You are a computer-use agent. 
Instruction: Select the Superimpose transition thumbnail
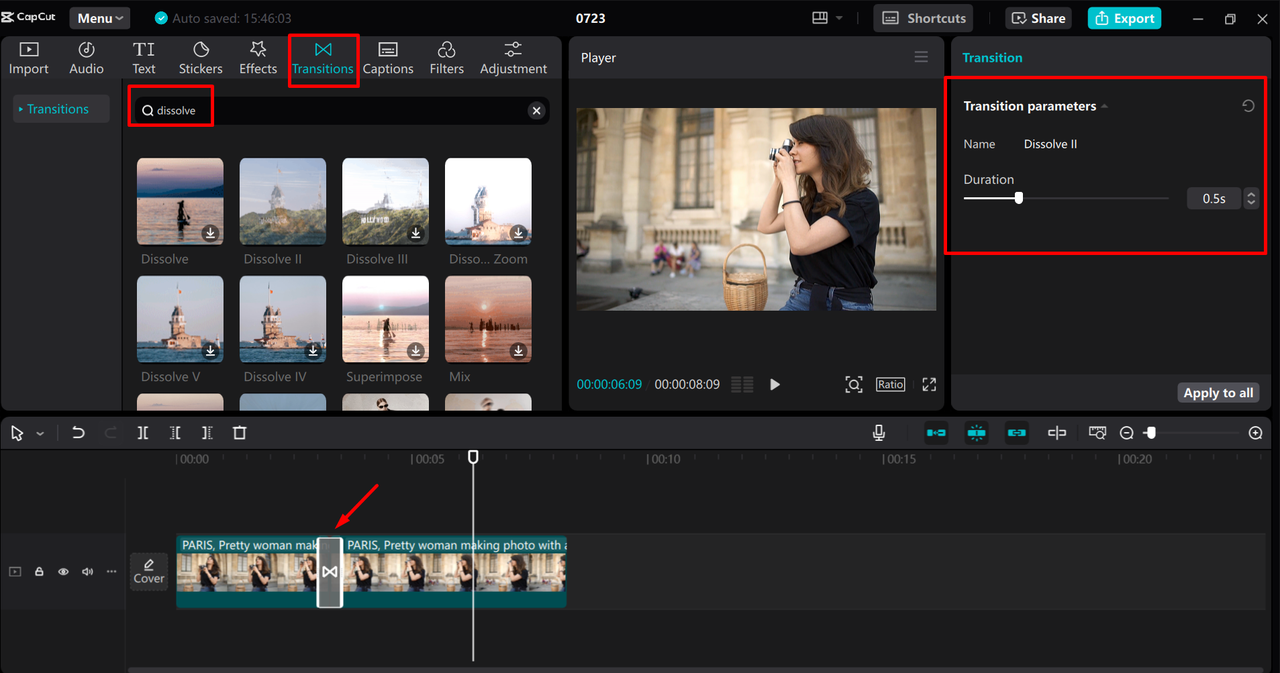[x=386, y=319]
